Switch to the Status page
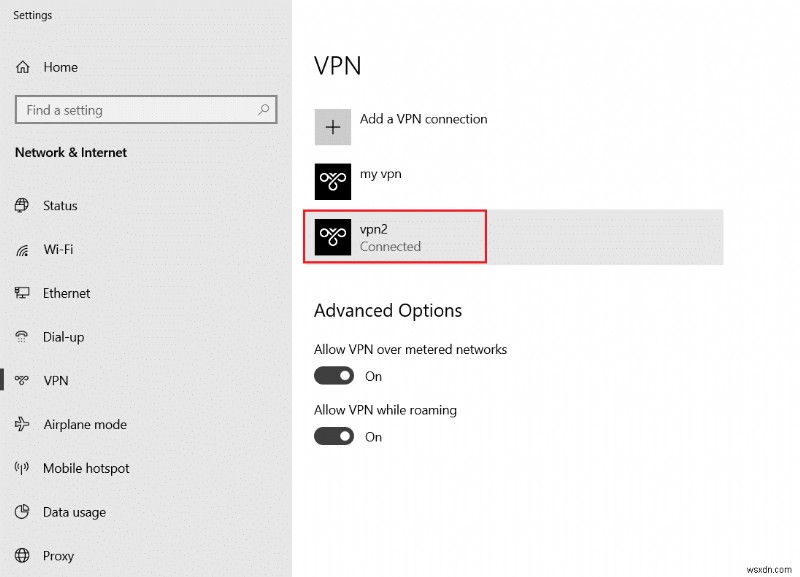This screenshot has height=577, width=800. click(x=60, y=205)
